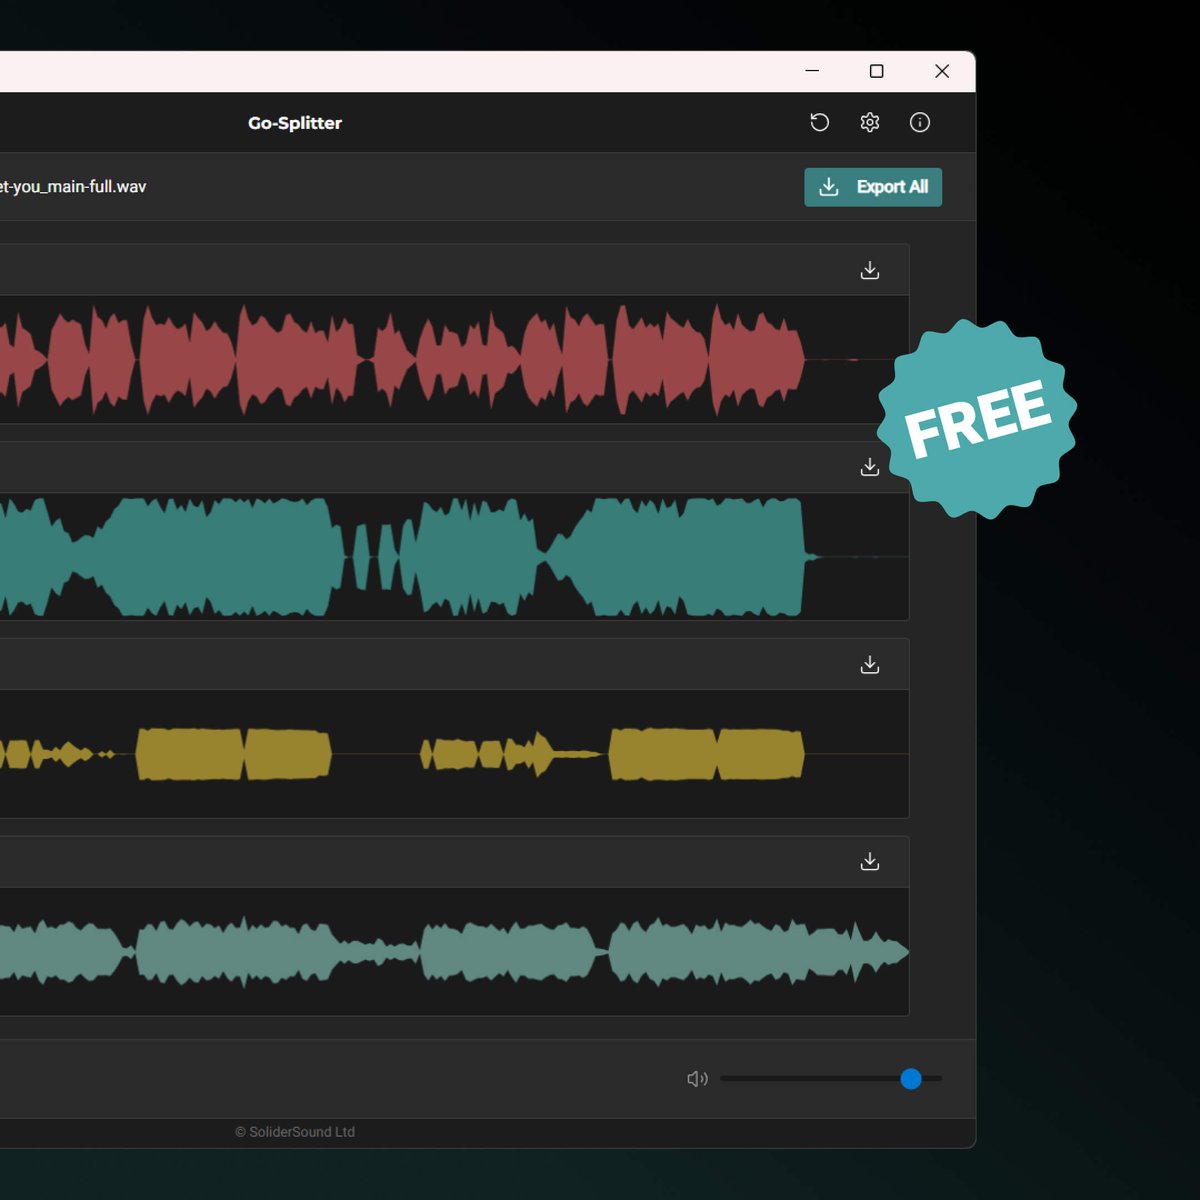The height and width of the screenshot is (1200, 1200).
Task: Open settings with the gear icon
Action: (x=870, y=122)
